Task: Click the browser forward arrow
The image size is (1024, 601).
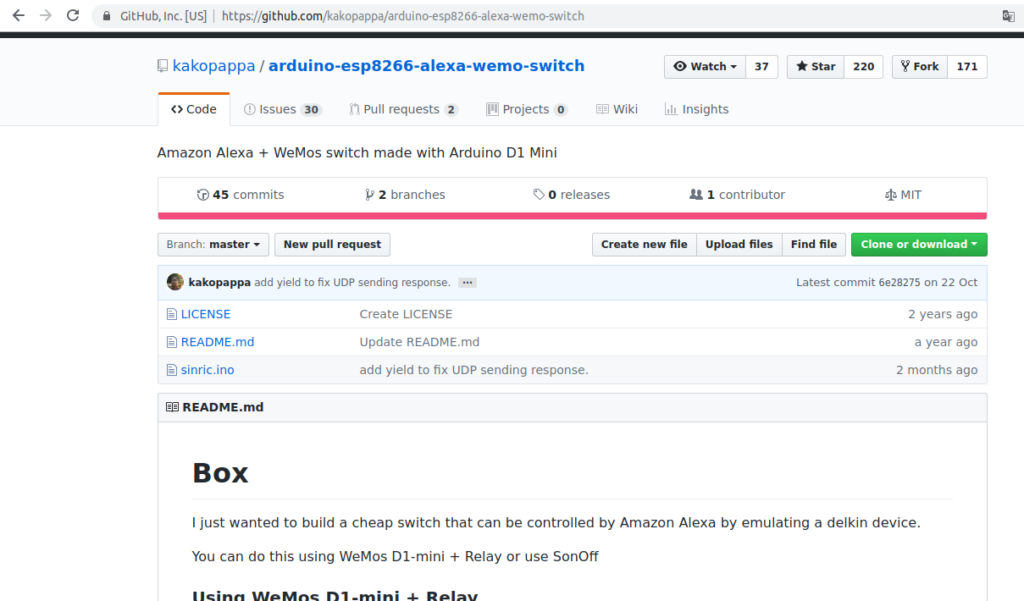Action: tap(46, 16)
